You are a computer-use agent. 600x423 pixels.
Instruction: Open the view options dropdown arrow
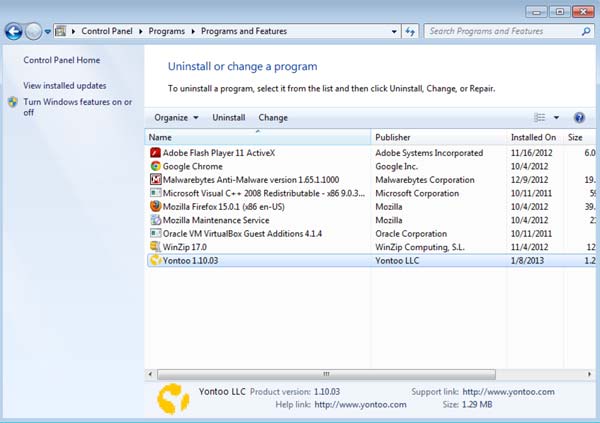[x=556, y=118]
